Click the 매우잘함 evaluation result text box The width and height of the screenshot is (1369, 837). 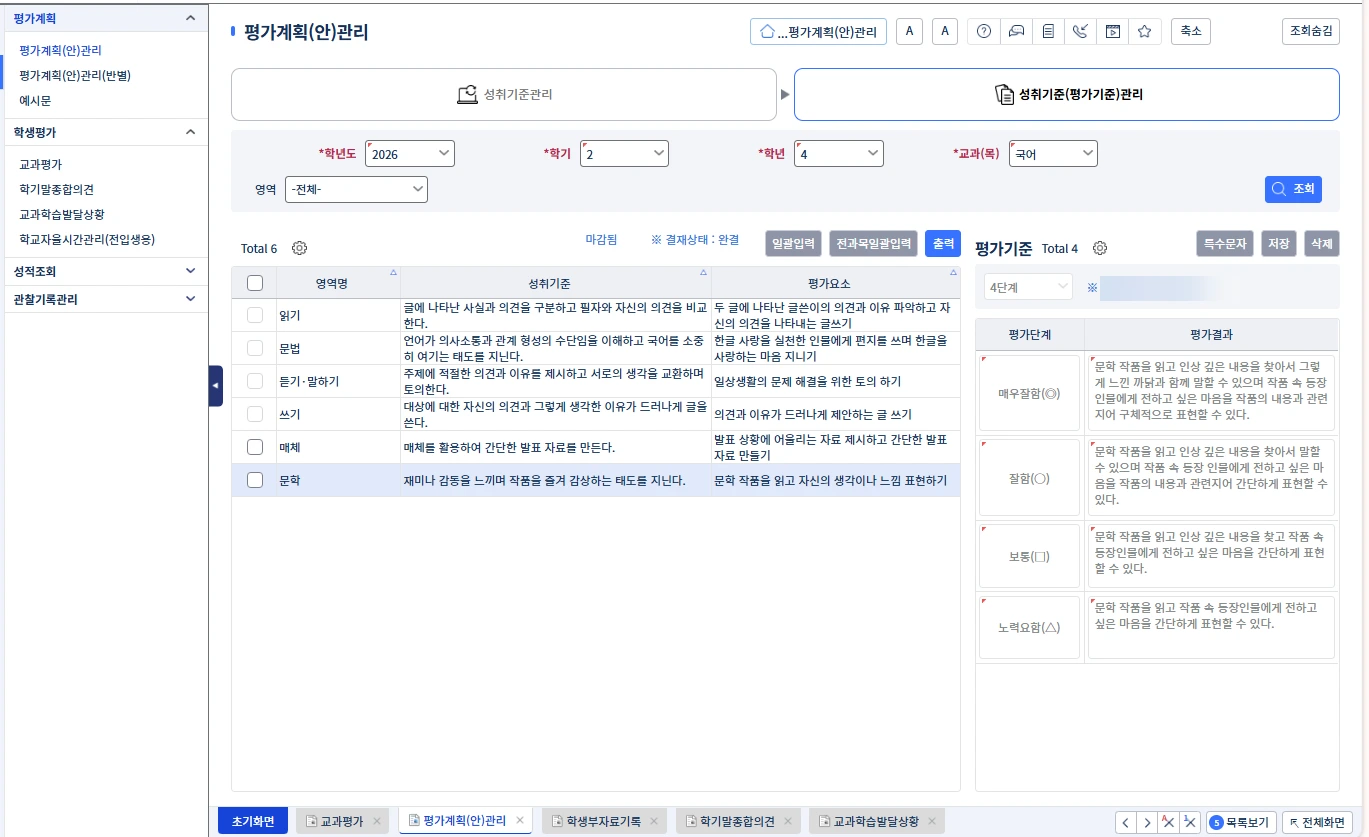click(x=1211, y=394)
